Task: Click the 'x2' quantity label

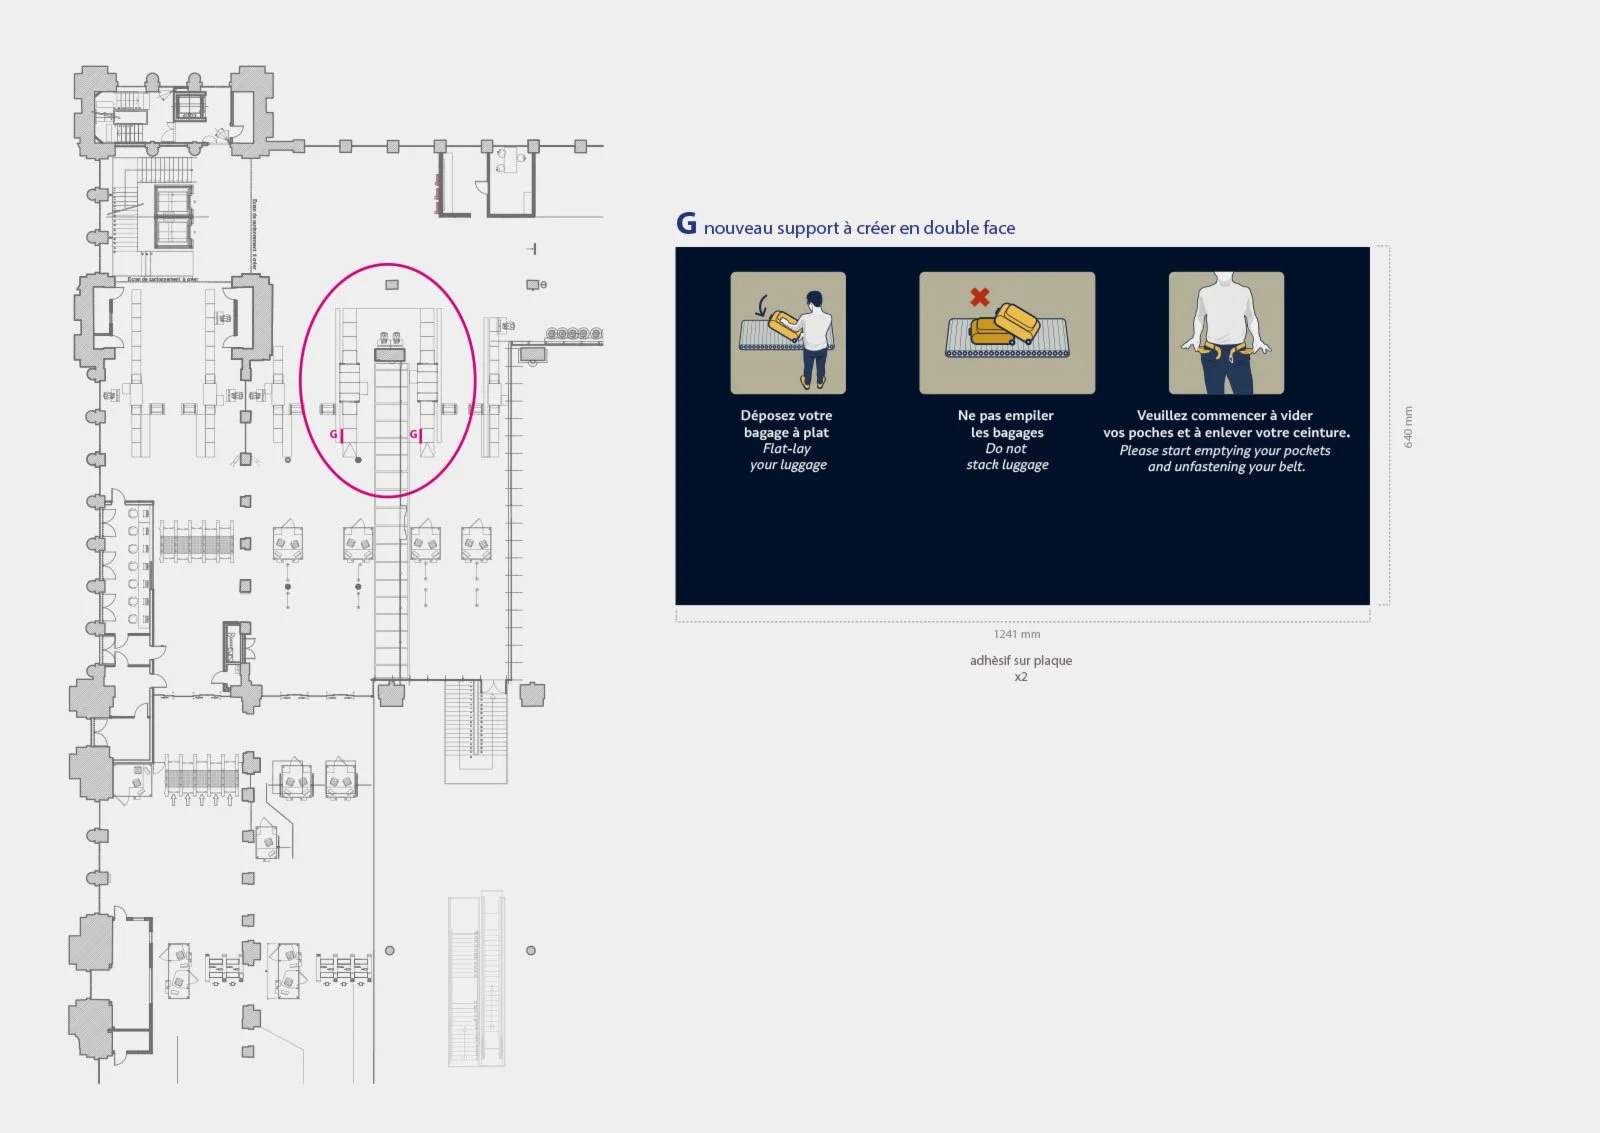Action: coord(1021,677)
